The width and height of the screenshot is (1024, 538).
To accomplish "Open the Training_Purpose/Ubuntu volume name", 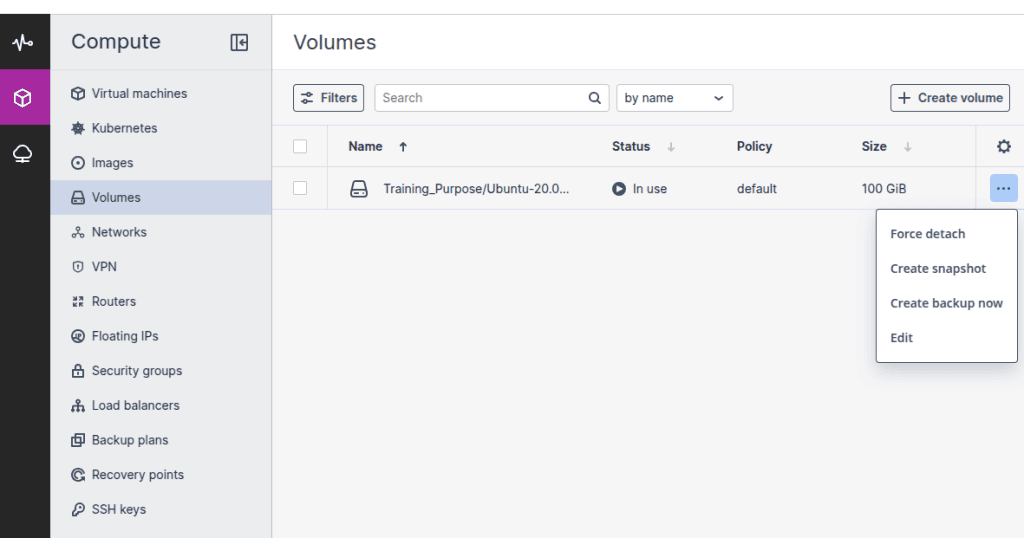I will tap(476, 189).
